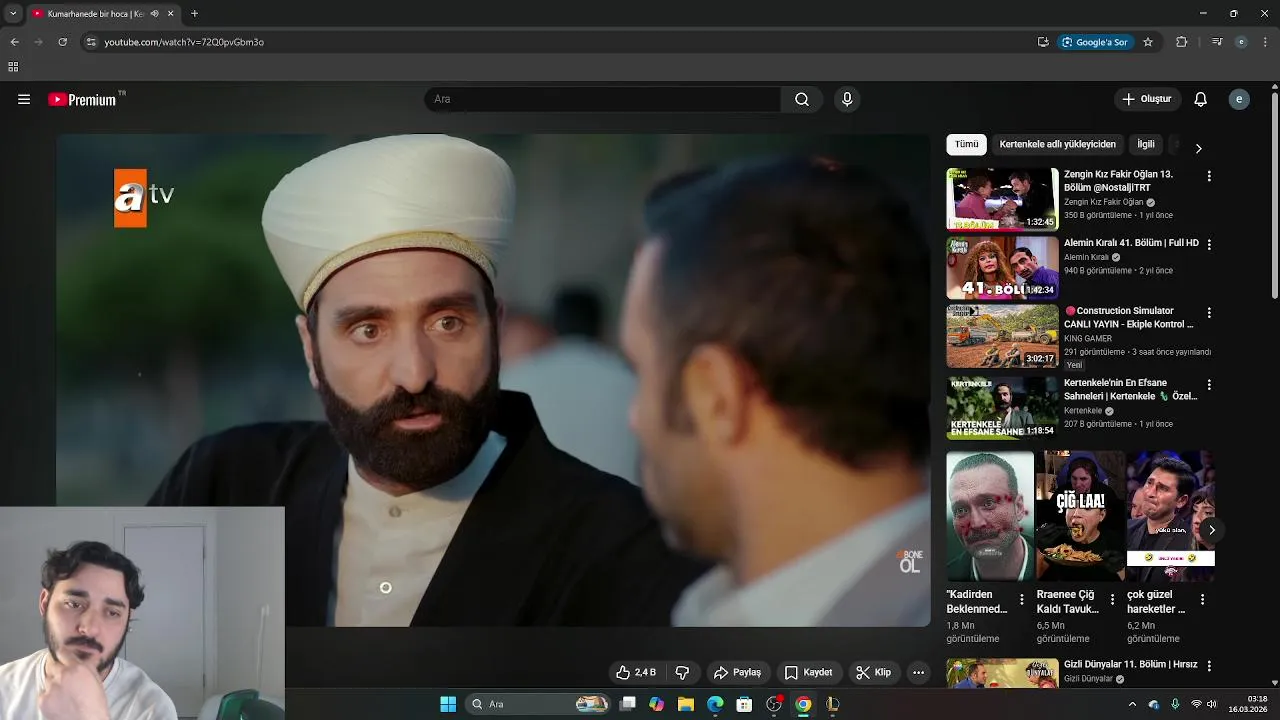The width and height of the screenshot is (1280, 720).
Task: Switch to the Kumarhanede bir hoca tab
Action: click(x=96, y=14)
